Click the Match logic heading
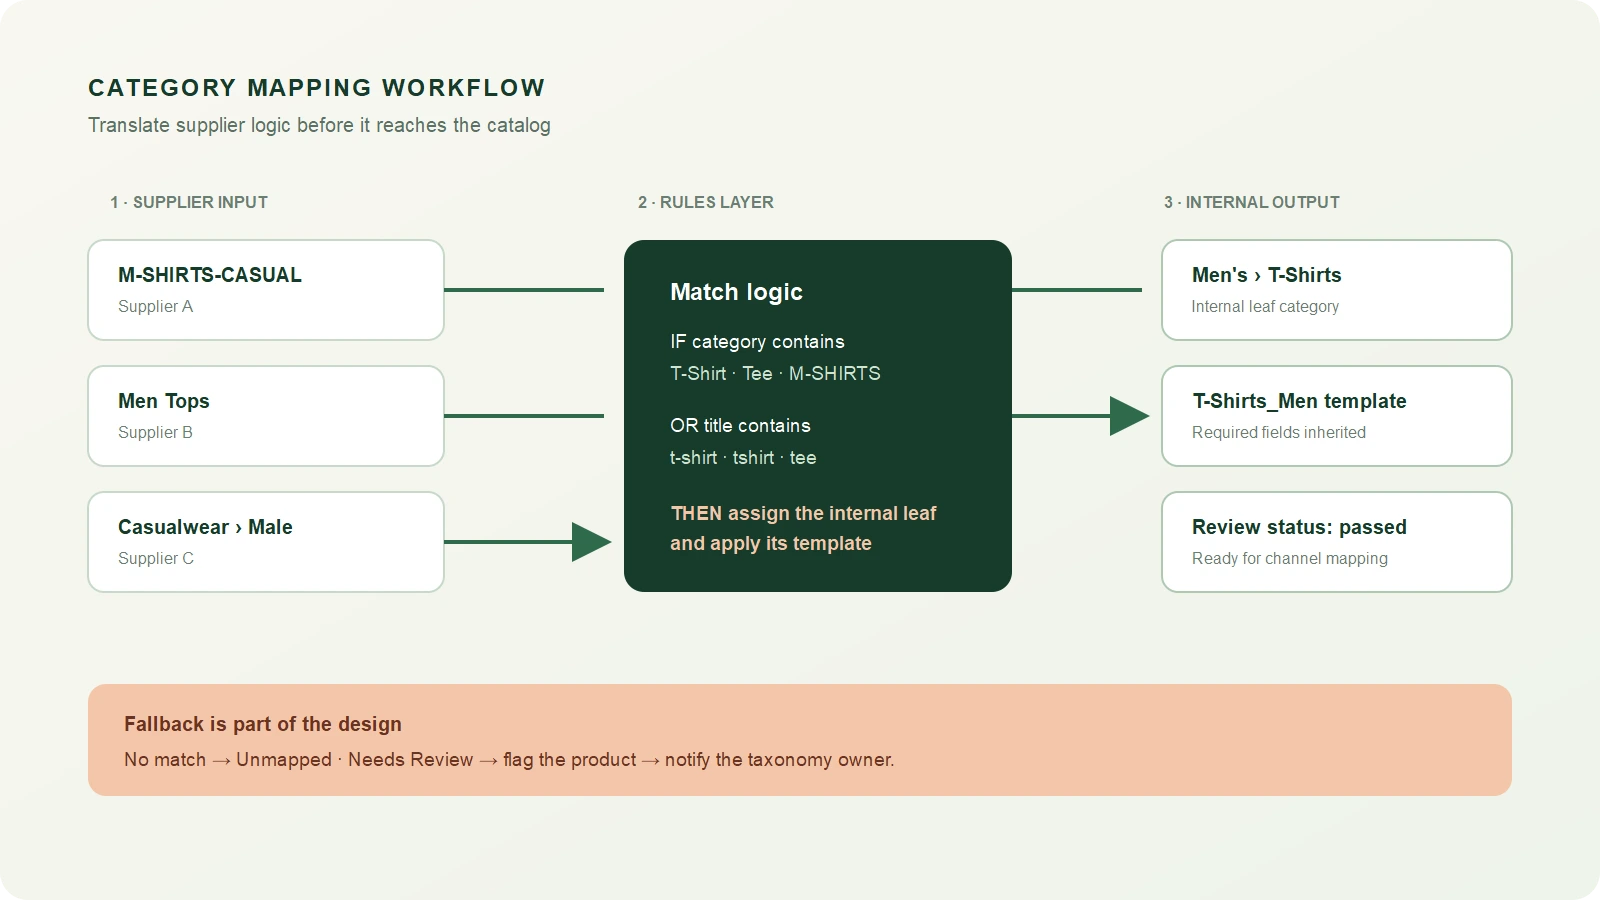This screenshot has width=1600, height=900. pyautogui.click(x=737, y=292)
